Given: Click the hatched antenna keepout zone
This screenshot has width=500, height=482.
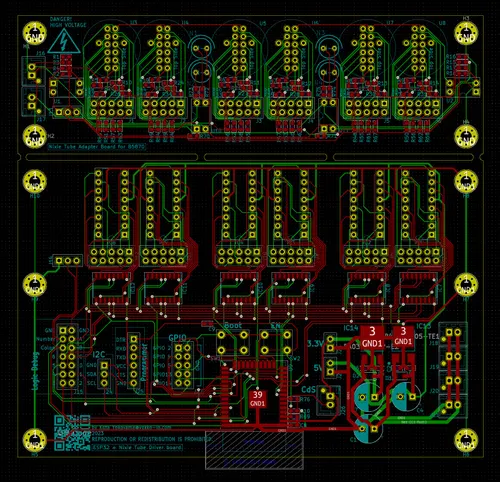Looking at the screenshot, I should [x=254, y=450].
